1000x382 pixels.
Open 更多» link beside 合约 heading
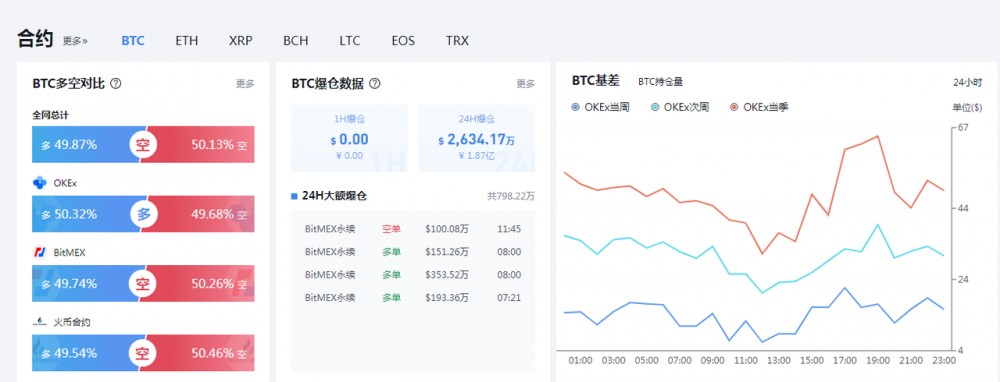pos(75,41)
